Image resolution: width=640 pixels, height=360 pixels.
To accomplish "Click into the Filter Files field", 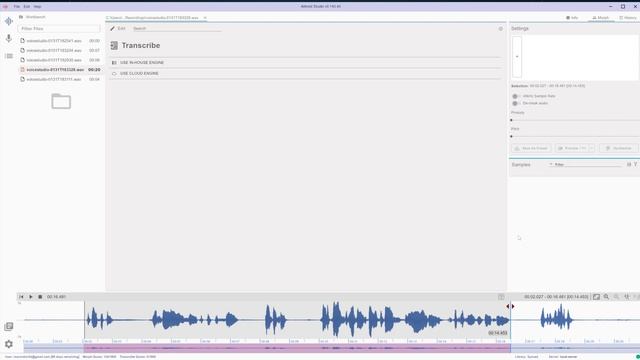I will click(59, 29).
